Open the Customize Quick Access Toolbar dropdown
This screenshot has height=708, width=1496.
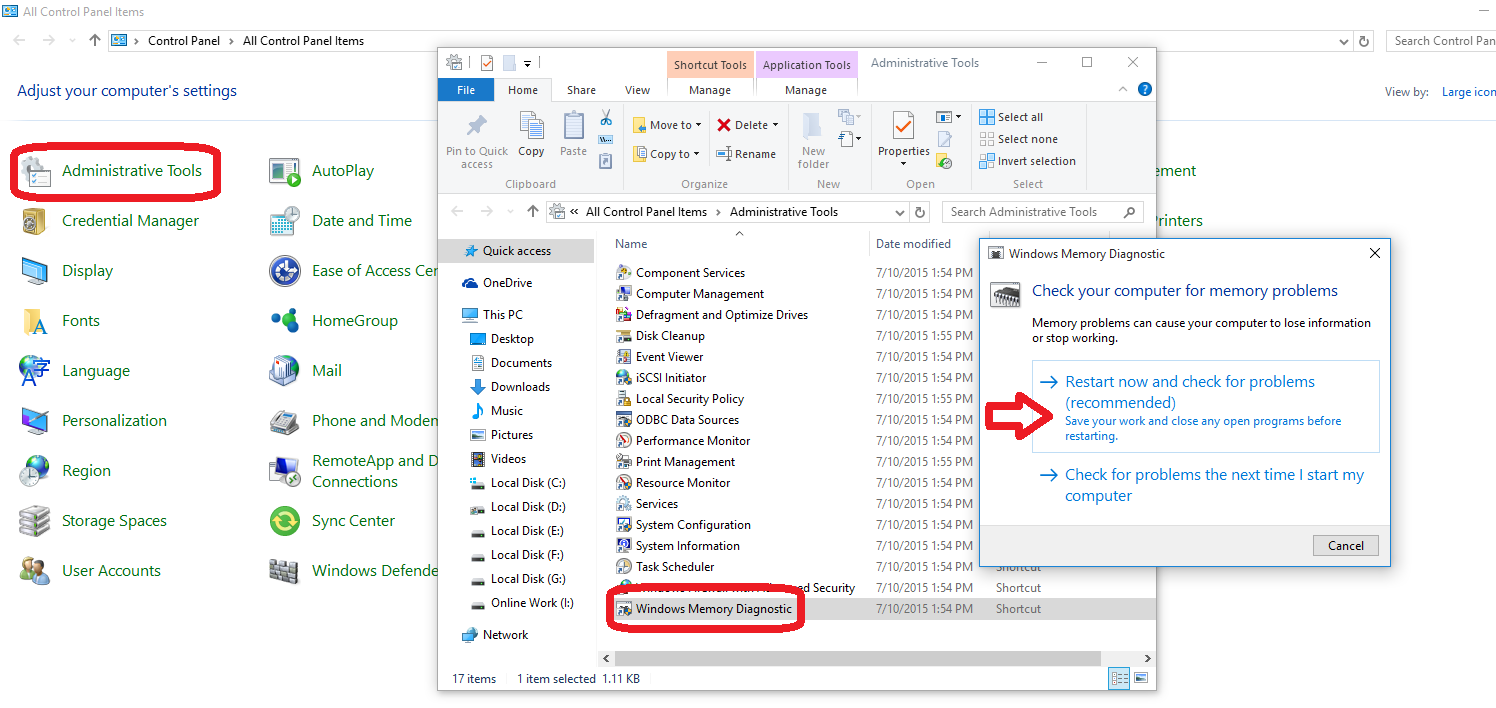pos(527,63)
